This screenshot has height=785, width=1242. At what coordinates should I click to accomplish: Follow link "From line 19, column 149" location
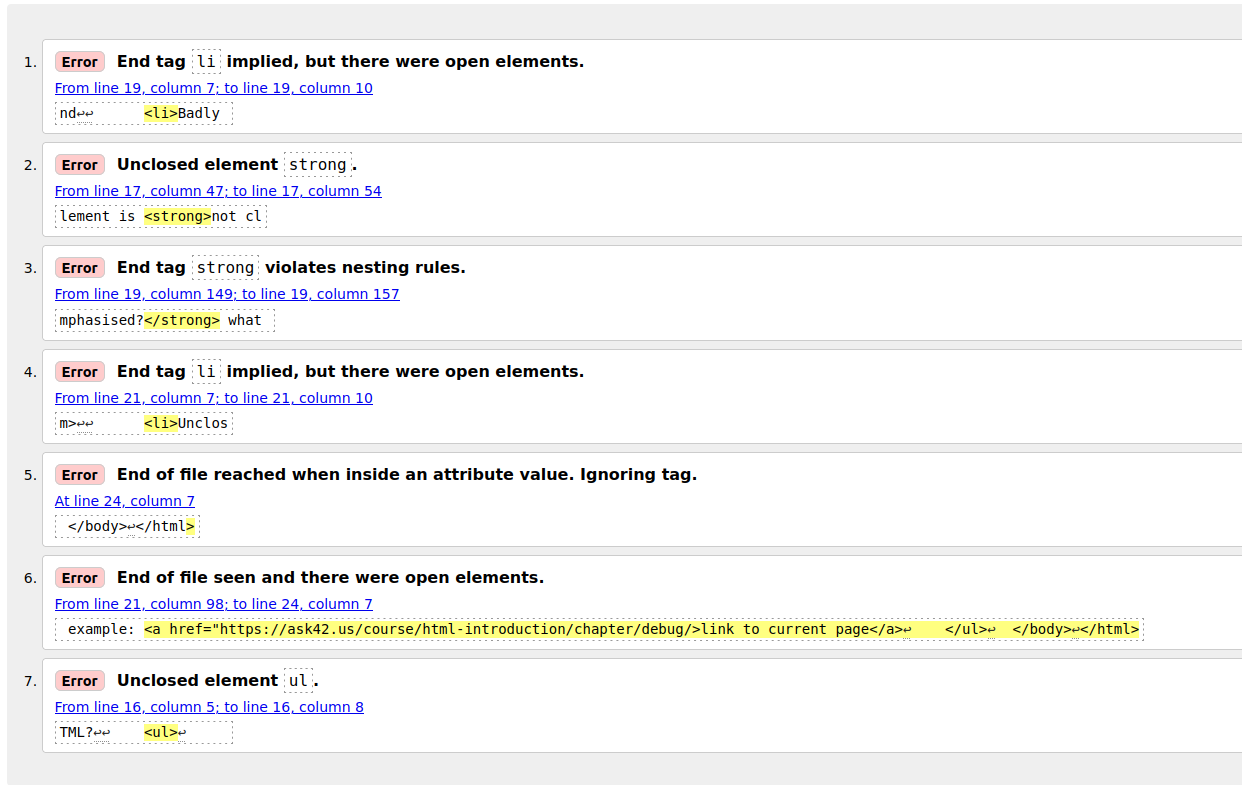pos(226,294)
